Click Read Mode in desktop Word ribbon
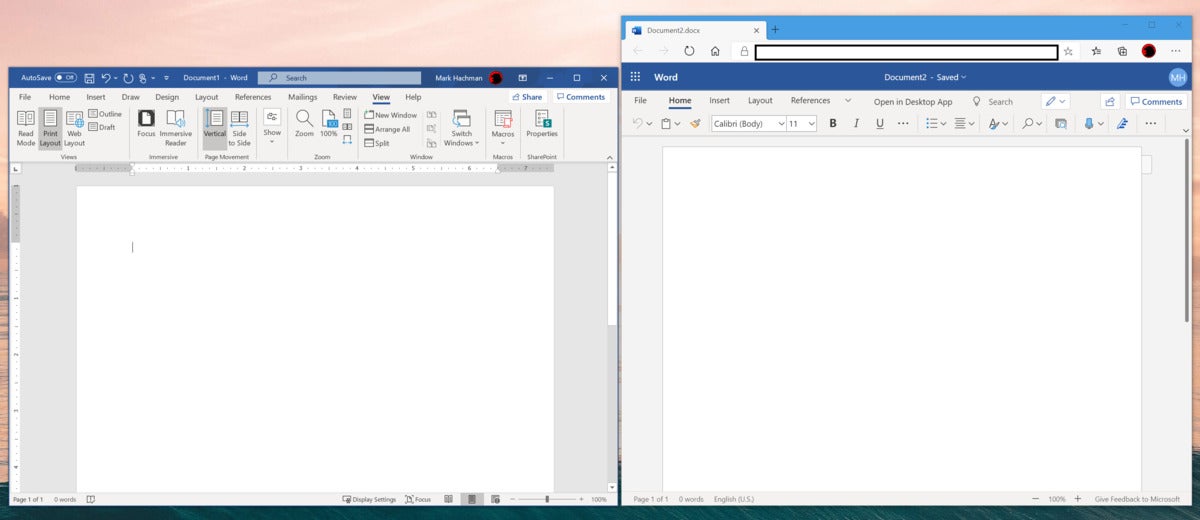Image resolution: width=1200 pixels, height=520 pixels. (26, 128)
